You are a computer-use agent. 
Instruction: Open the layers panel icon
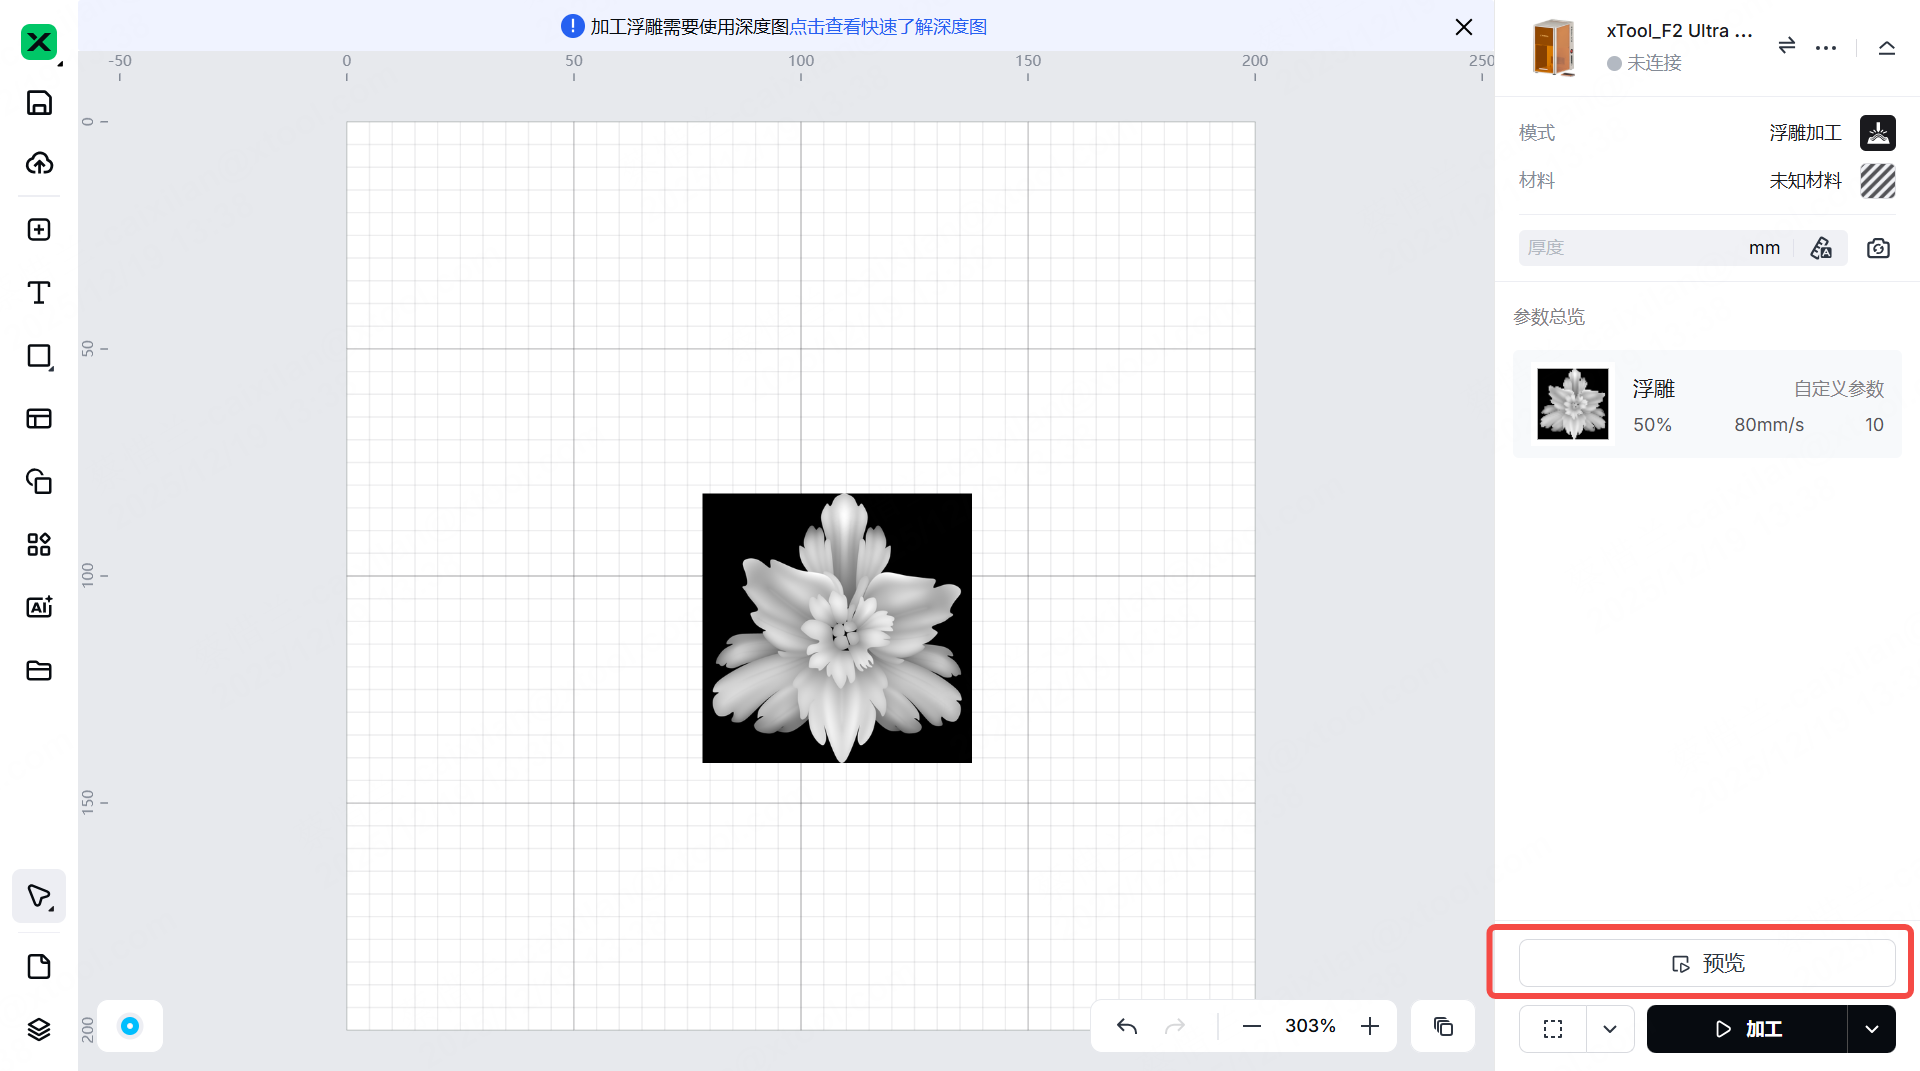[39, 1029]
